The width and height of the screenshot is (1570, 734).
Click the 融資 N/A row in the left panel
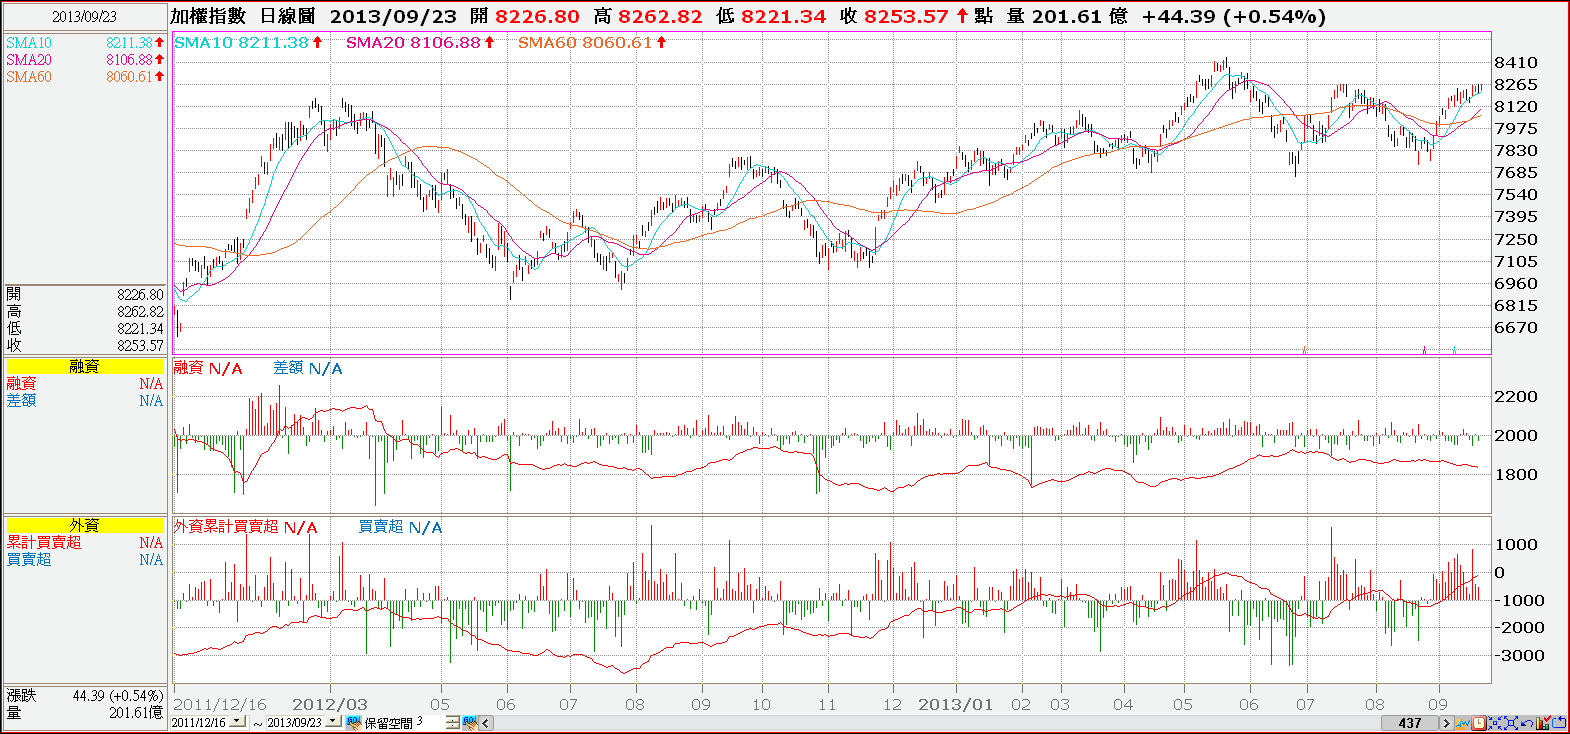(85, 384)
